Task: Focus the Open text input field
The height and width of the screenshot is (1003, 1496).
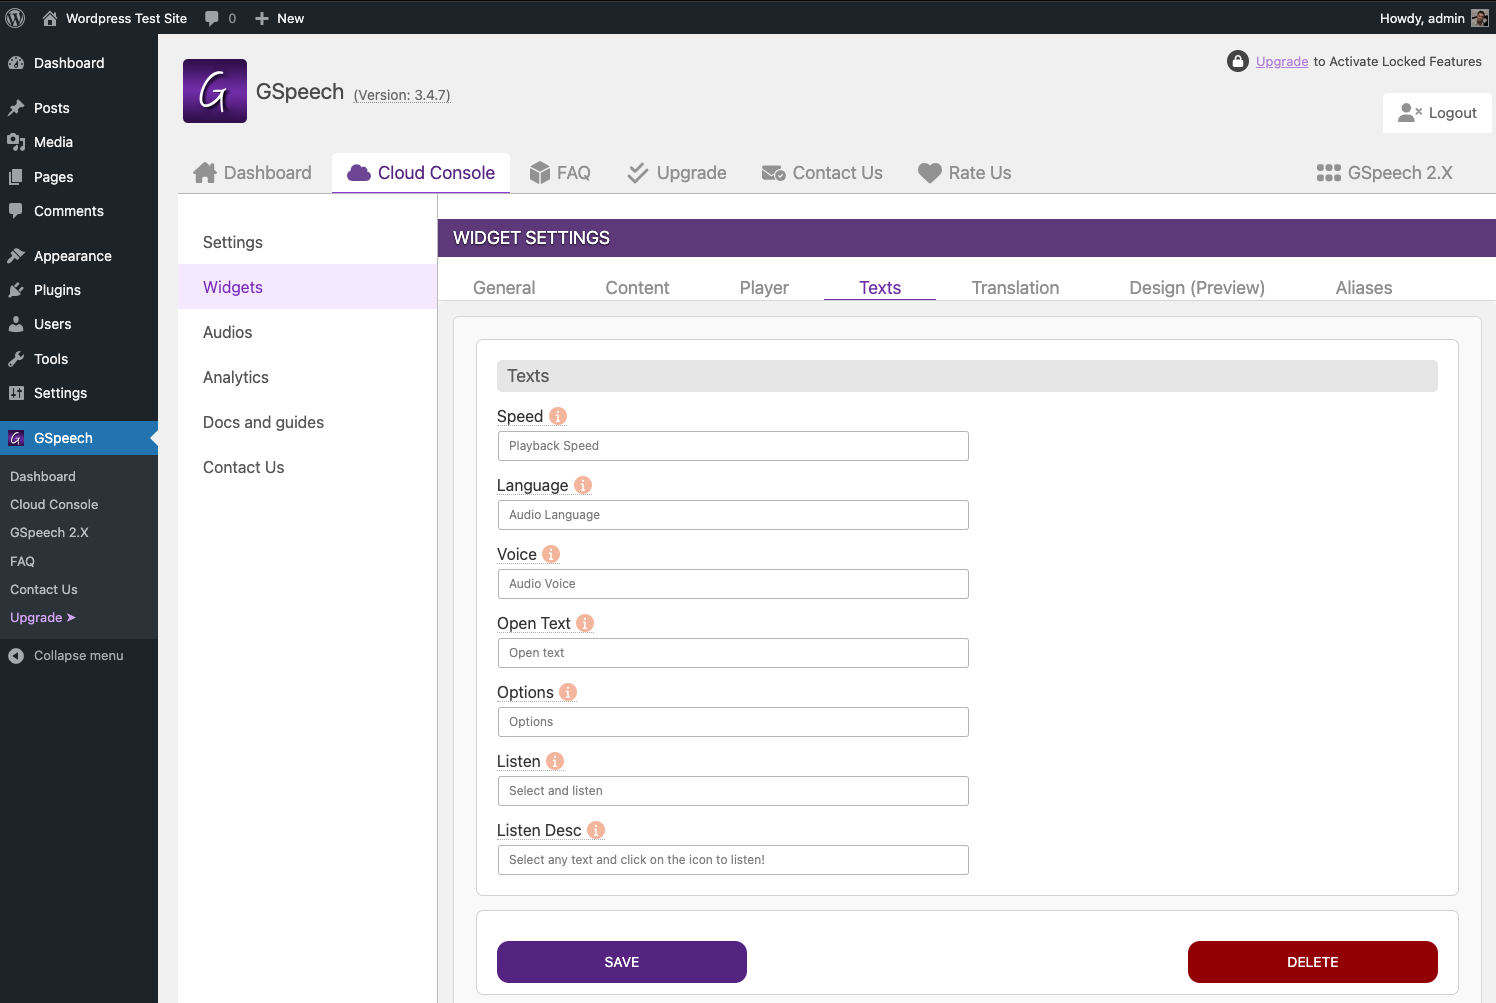Action: click(x=733, y=653)
